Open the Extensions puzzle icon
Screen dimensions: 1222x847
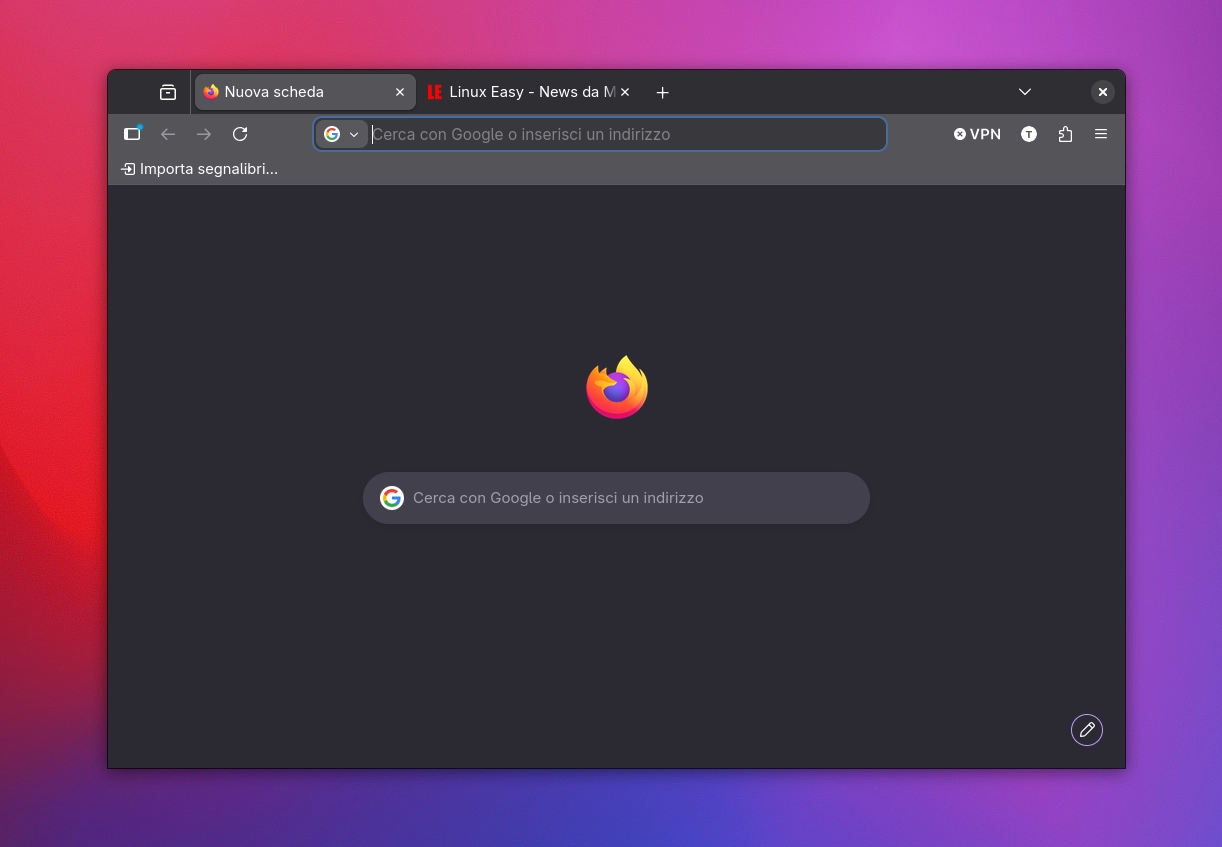click(1065, 134)
